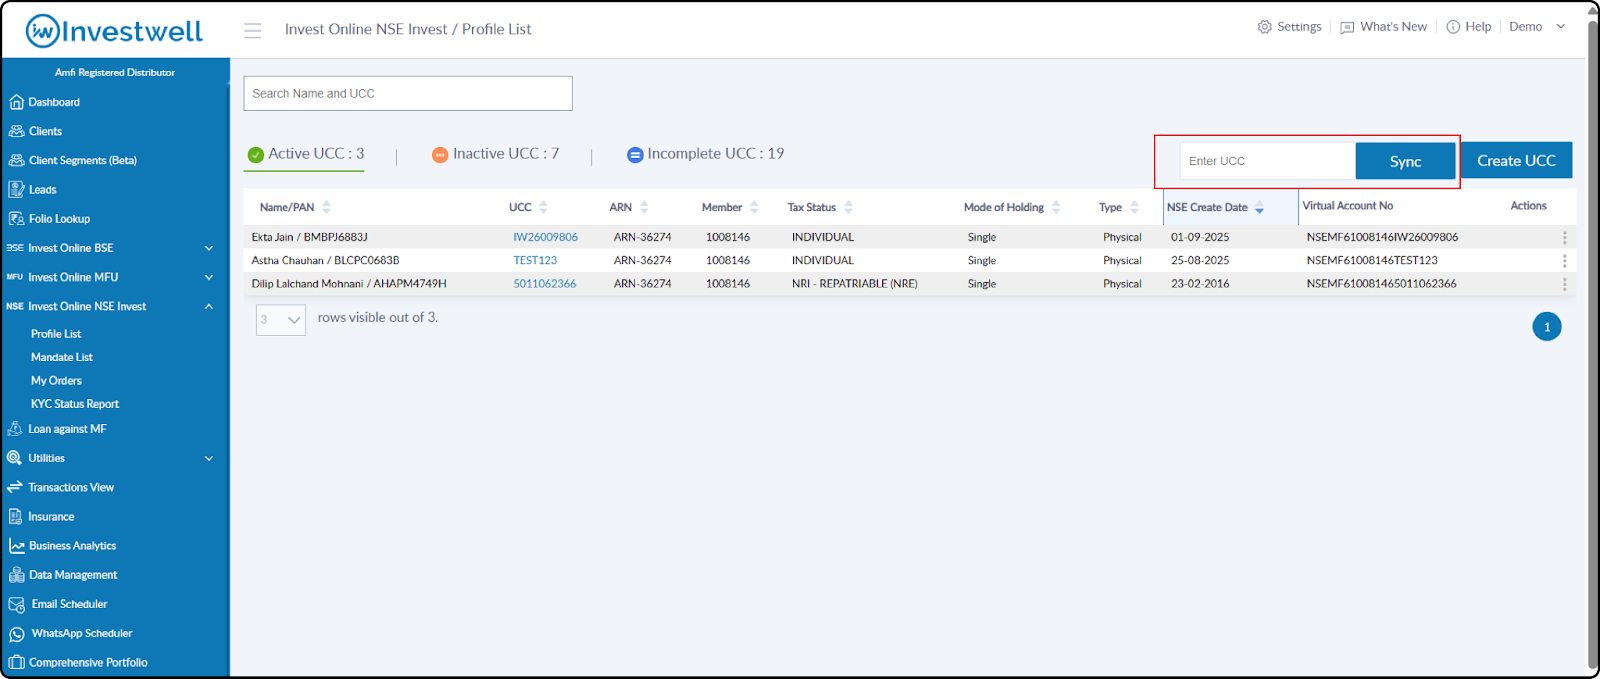This screenshot has height=679, width=1600.
Task: Click the Folio Lookup icon
Action: (x=16, y=218)
